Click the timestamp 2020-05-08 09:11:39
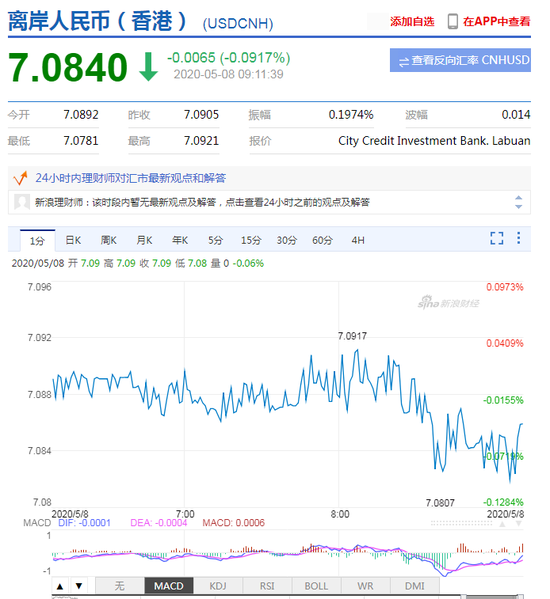550x599 pixels. tap(228, 74)
